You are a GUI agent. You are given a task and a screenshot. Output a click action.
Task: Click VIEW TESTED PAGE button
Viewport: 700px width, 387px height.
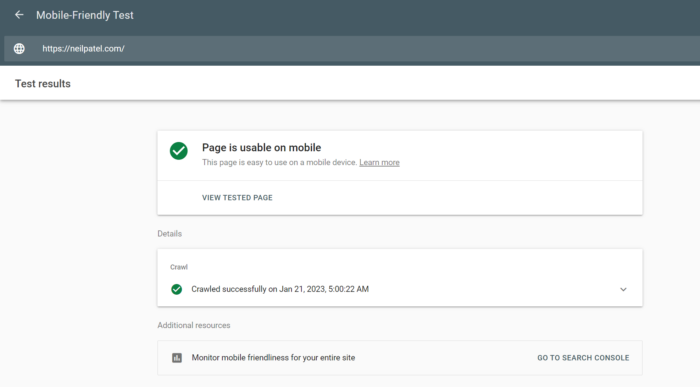coord(237,198)
